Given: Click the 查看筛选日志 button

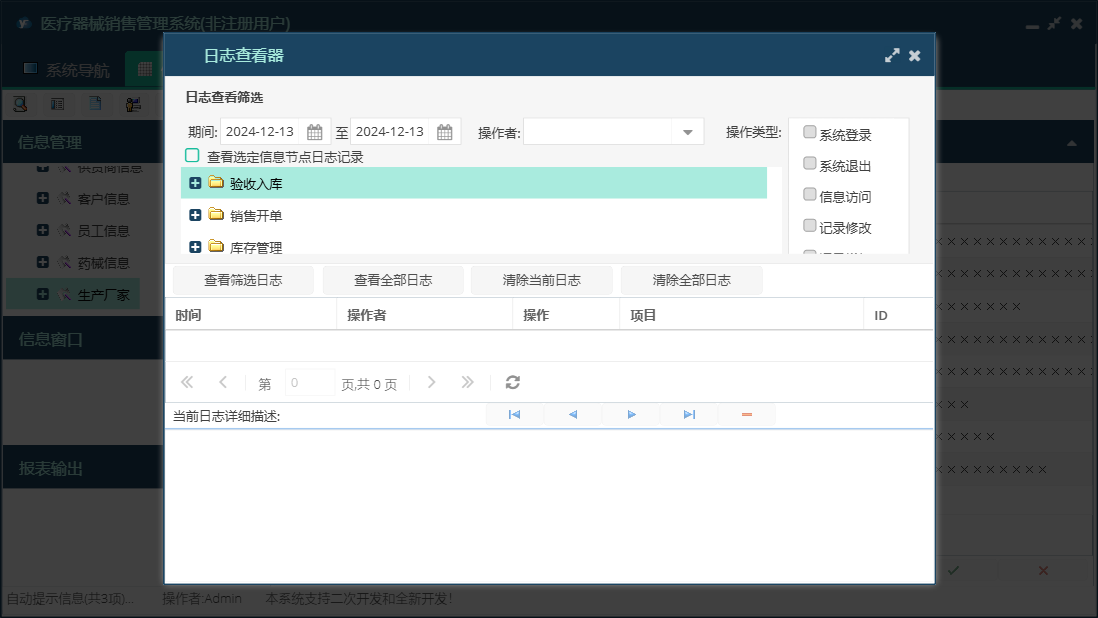Looking at the screenshot, I should (x=243, y=280).
